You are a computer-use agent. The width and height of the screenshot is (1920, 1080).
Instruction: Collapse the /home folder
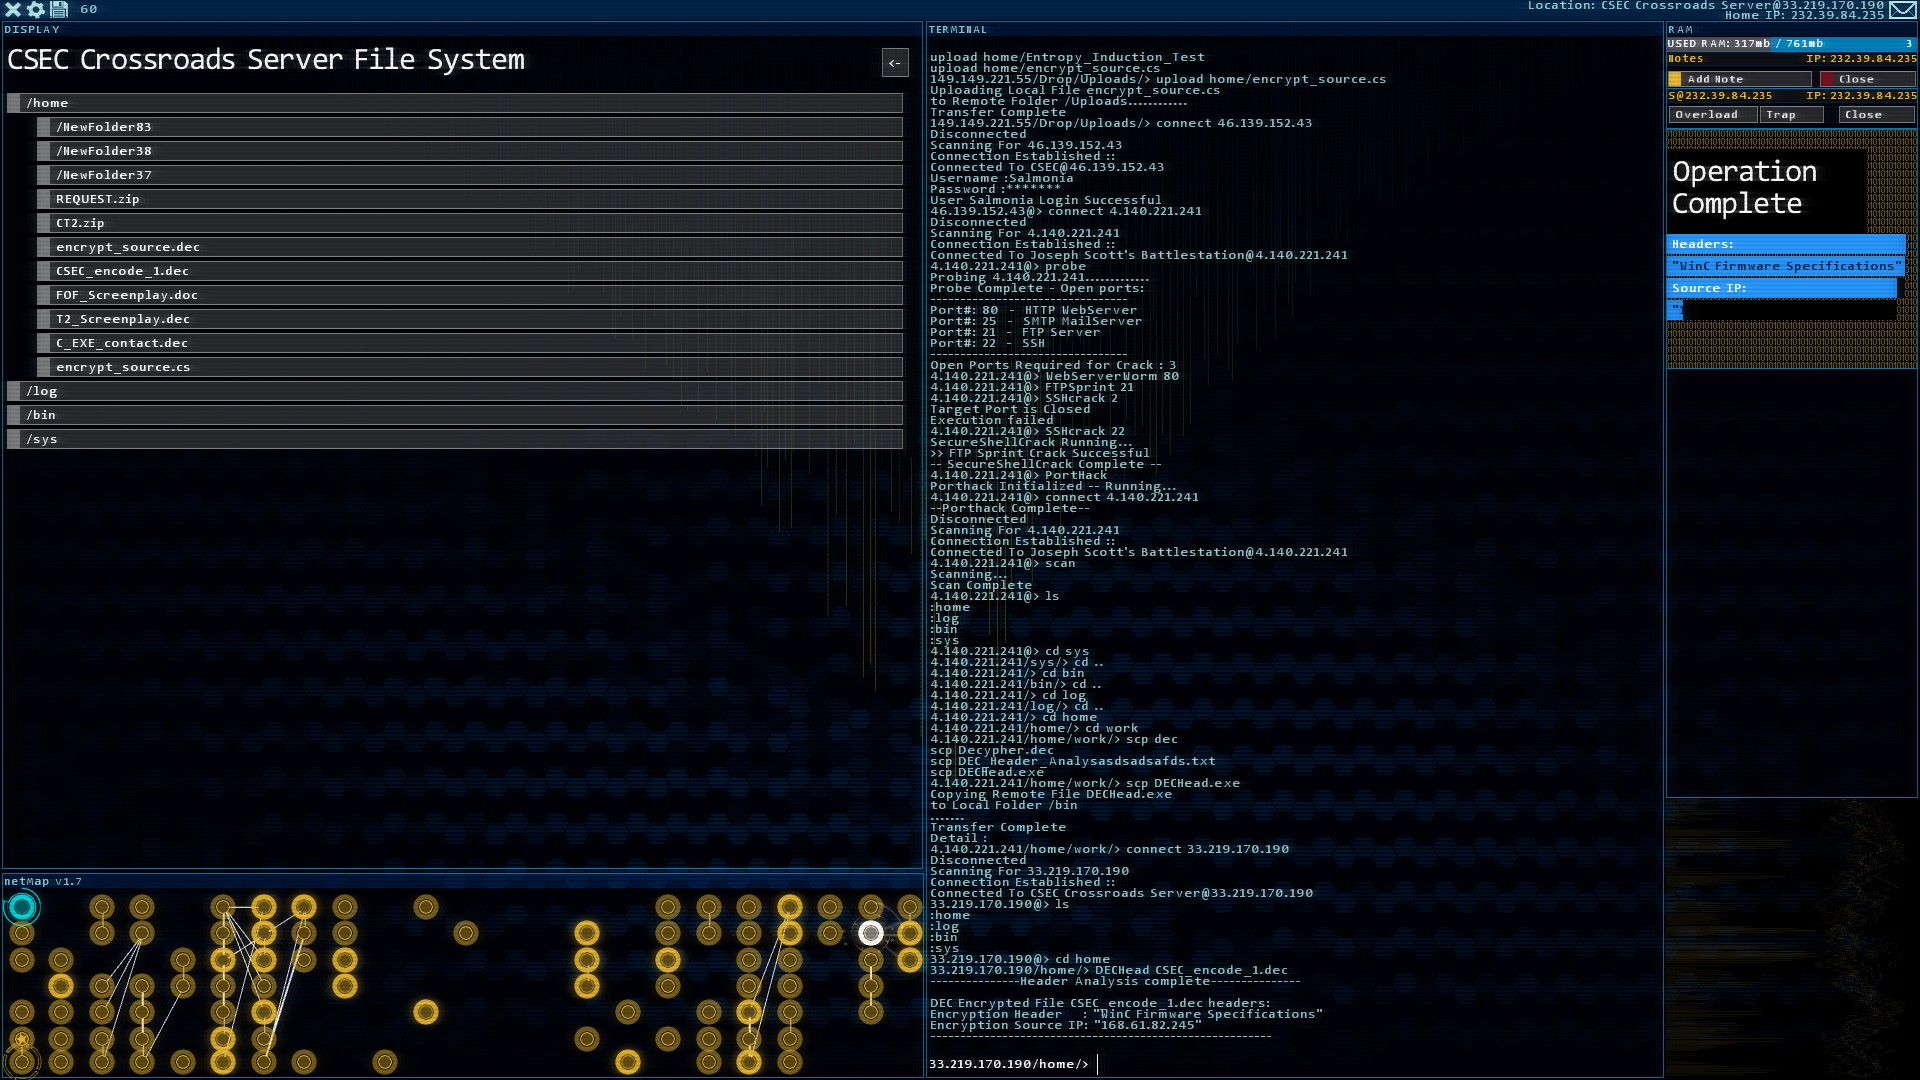click(x=455, y=103)
